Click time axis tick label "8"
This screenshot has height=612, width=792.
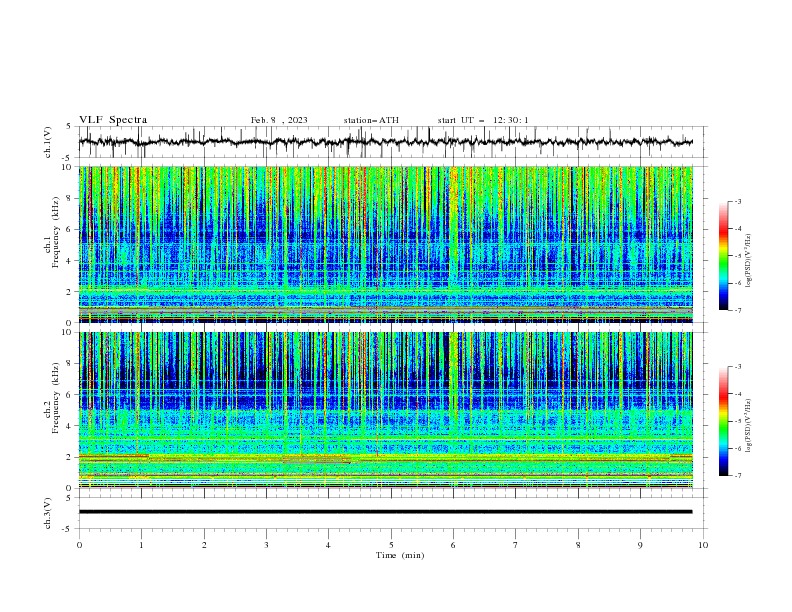578,545
